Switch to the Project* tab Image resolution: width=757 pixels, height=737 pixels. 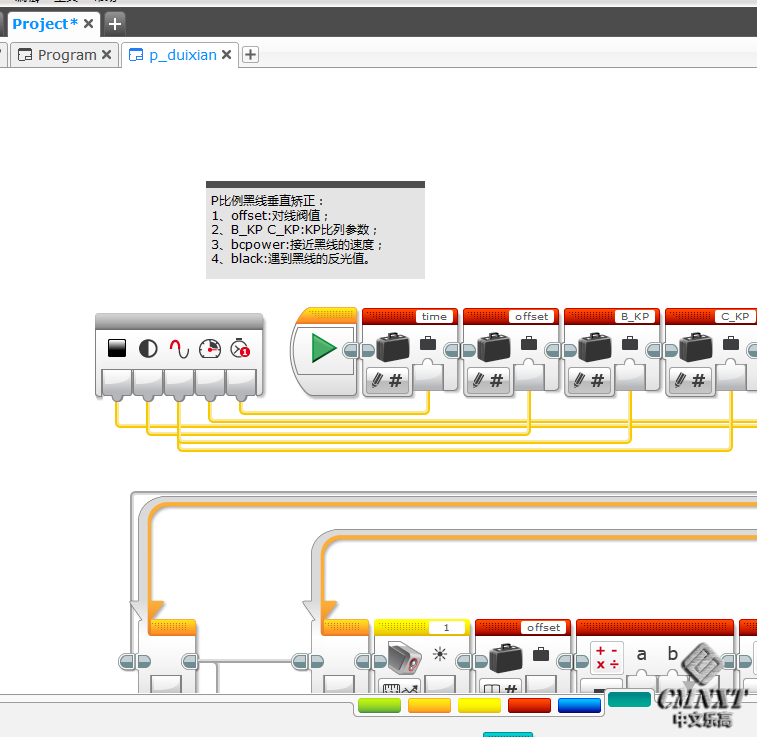[x=44, y=23]
